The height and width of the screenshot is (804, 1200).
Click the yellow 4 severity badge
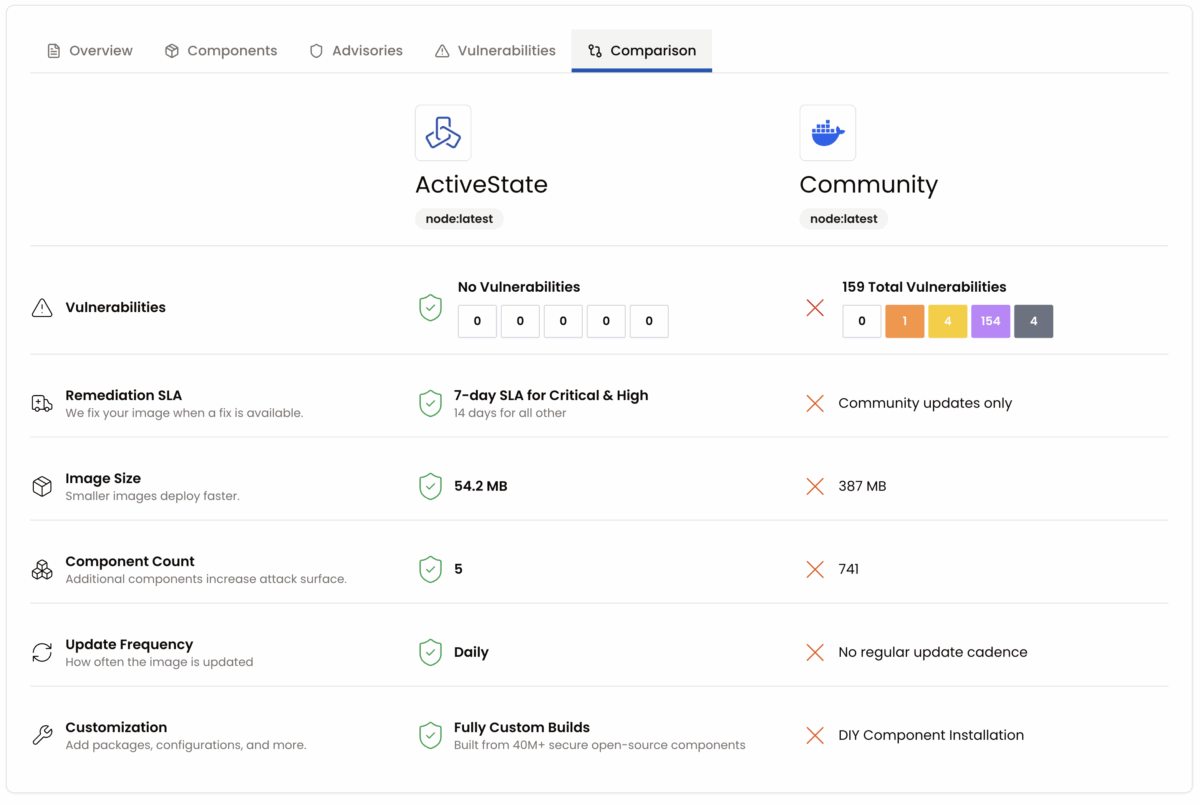[x=947, y=322]
